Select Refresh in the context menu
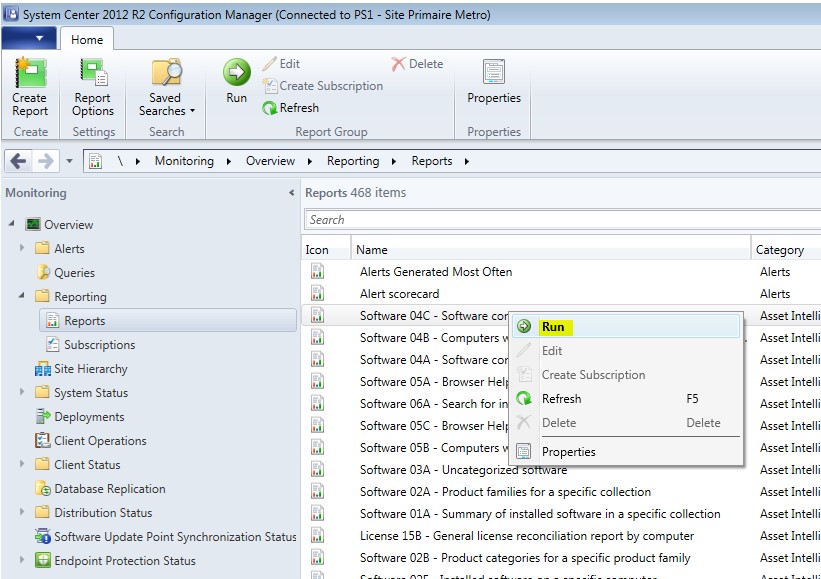The width and height of the screenshot is (821, 579). tap(561, 399)
